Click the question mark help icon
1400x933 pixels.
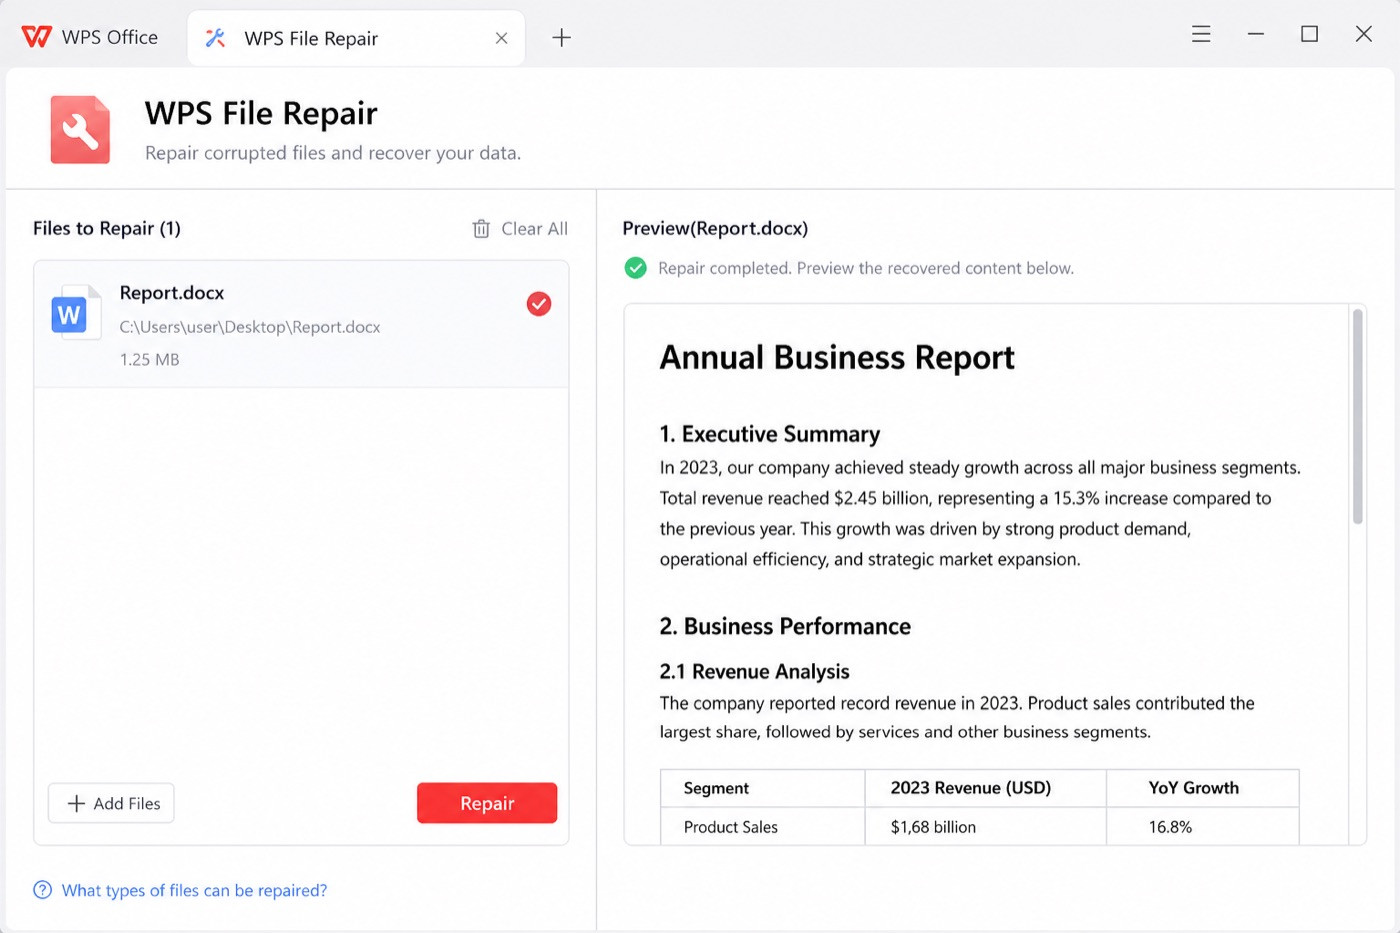(42, 890)
